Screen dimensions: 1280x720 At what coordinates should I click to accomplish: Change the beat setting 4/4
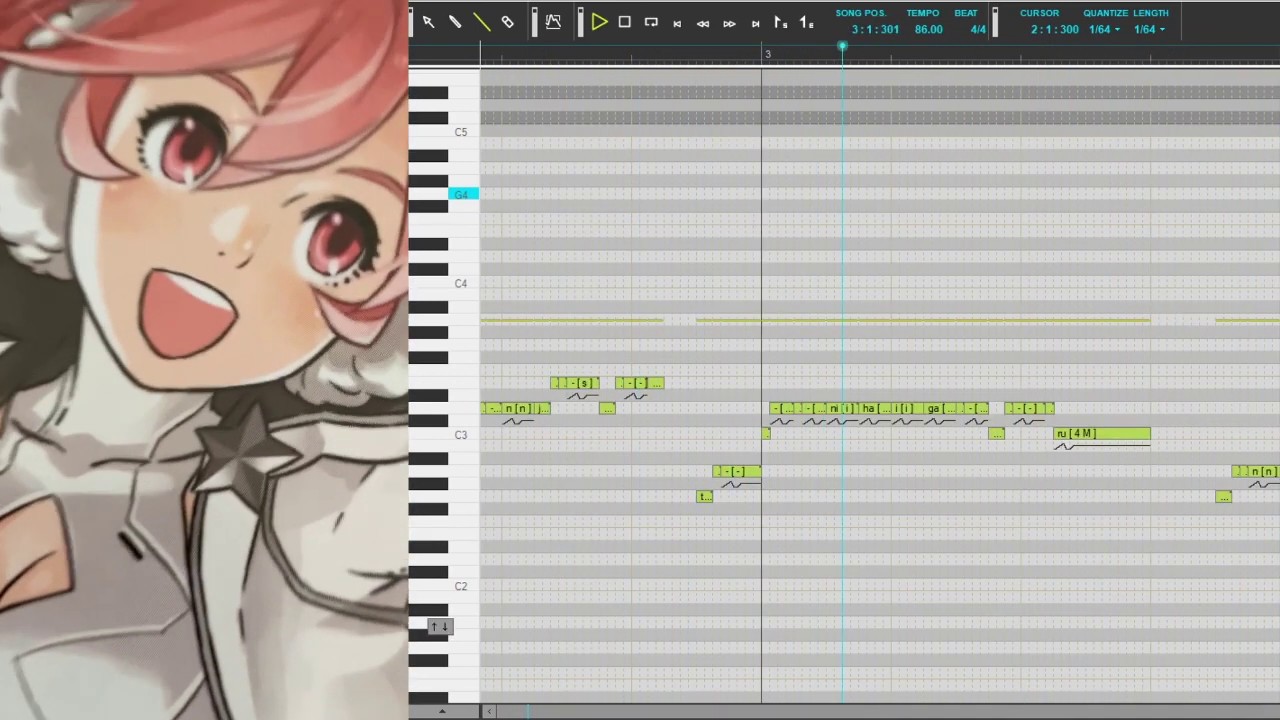click(x=978, y=30)
